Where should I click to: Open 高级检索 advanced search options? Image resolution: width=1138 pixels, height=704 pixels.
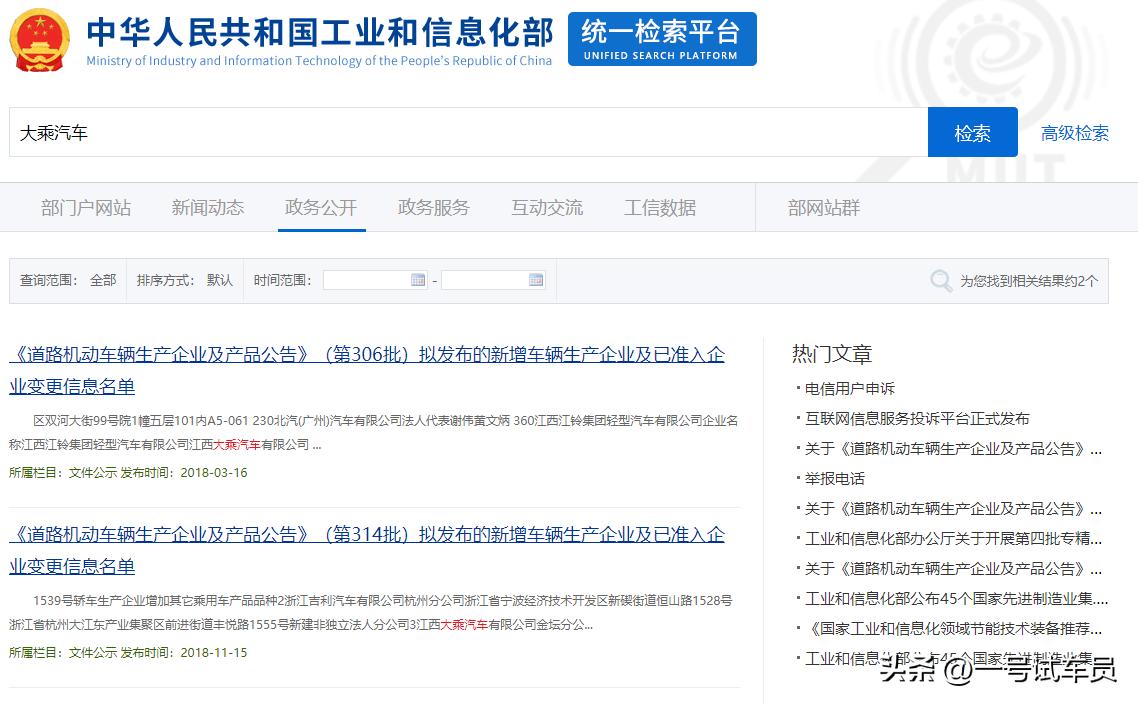[x=1074, y=132]
